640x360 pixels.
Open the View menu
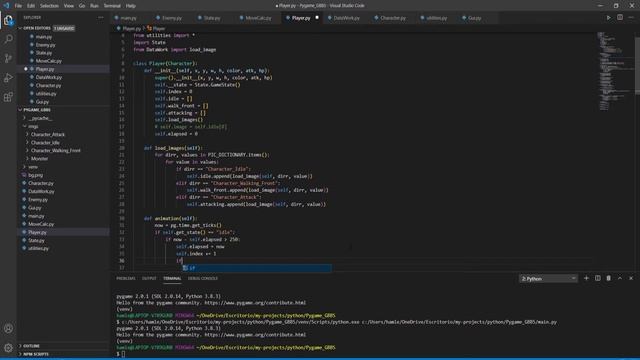click(69, 6)
